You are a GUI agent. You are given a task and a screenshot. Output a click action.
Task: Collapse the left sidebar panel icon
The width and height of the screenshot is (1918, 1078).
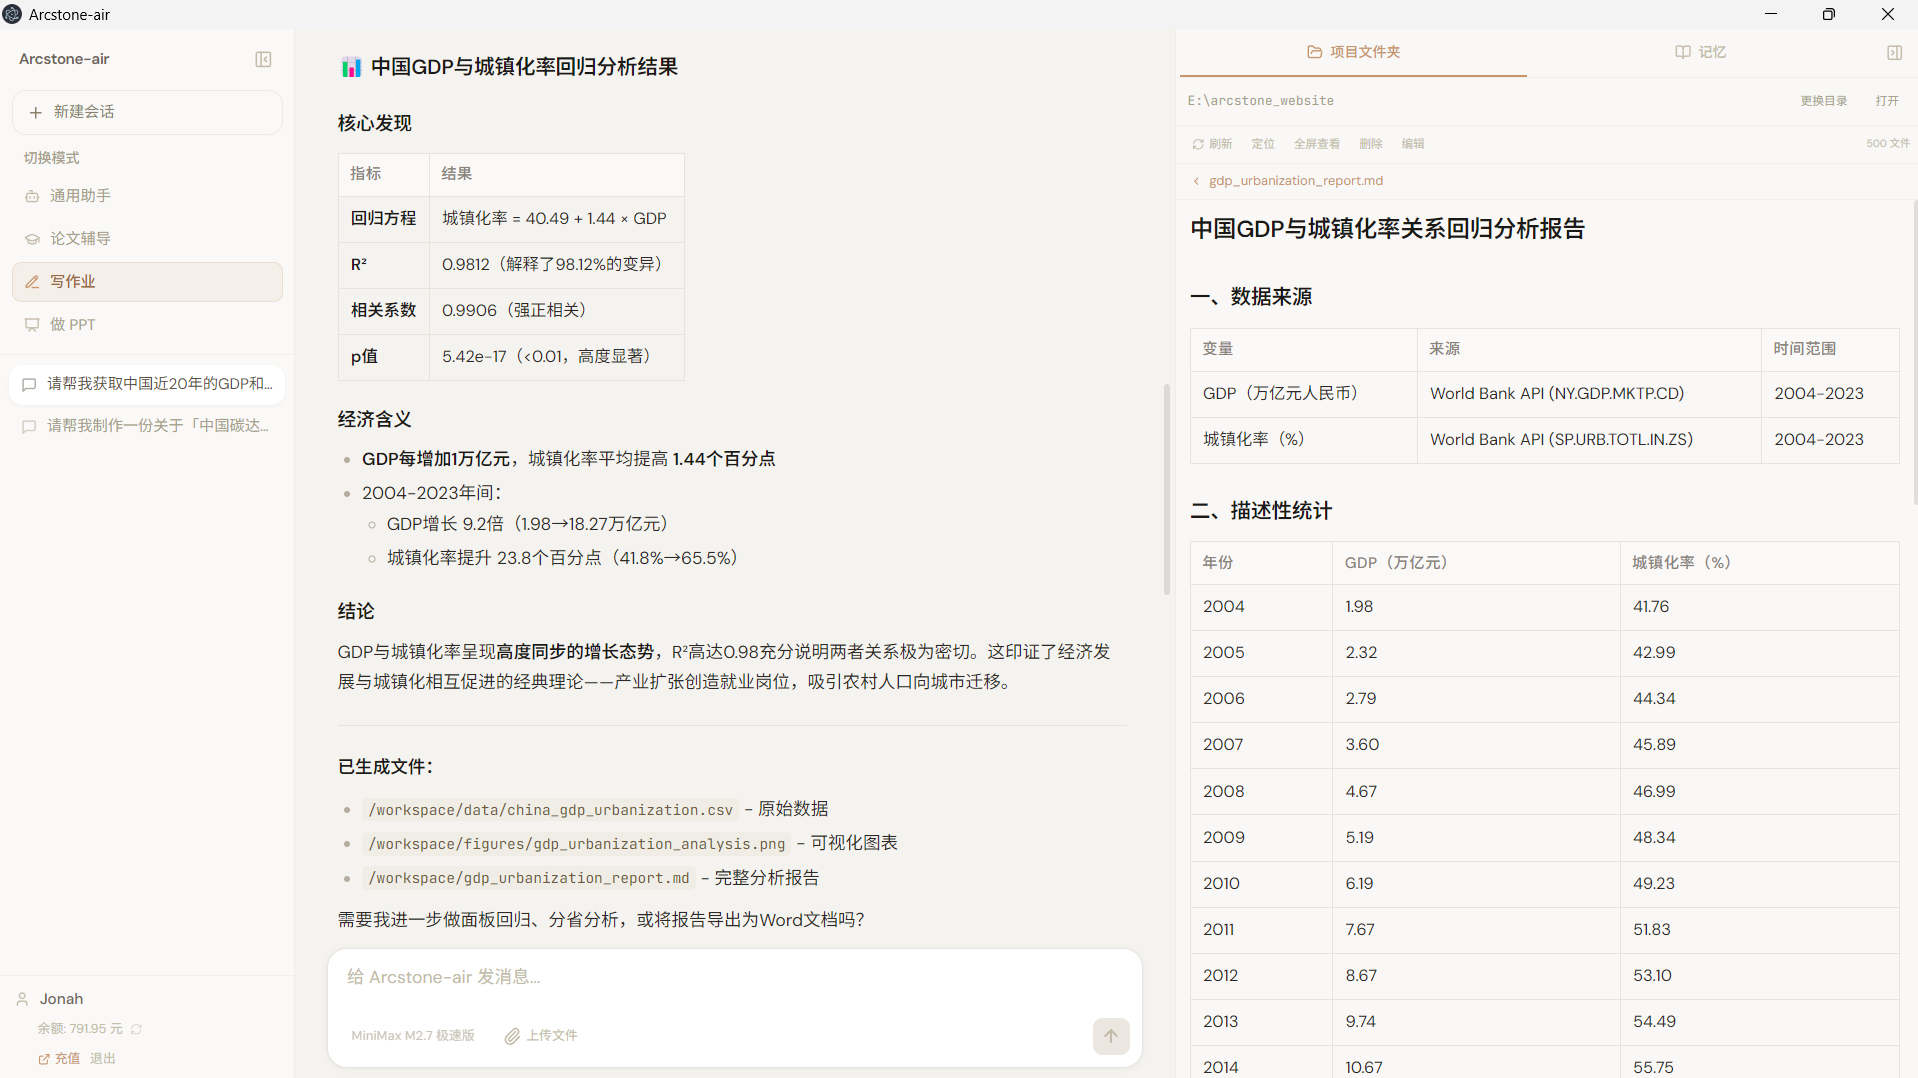point(263,59)
